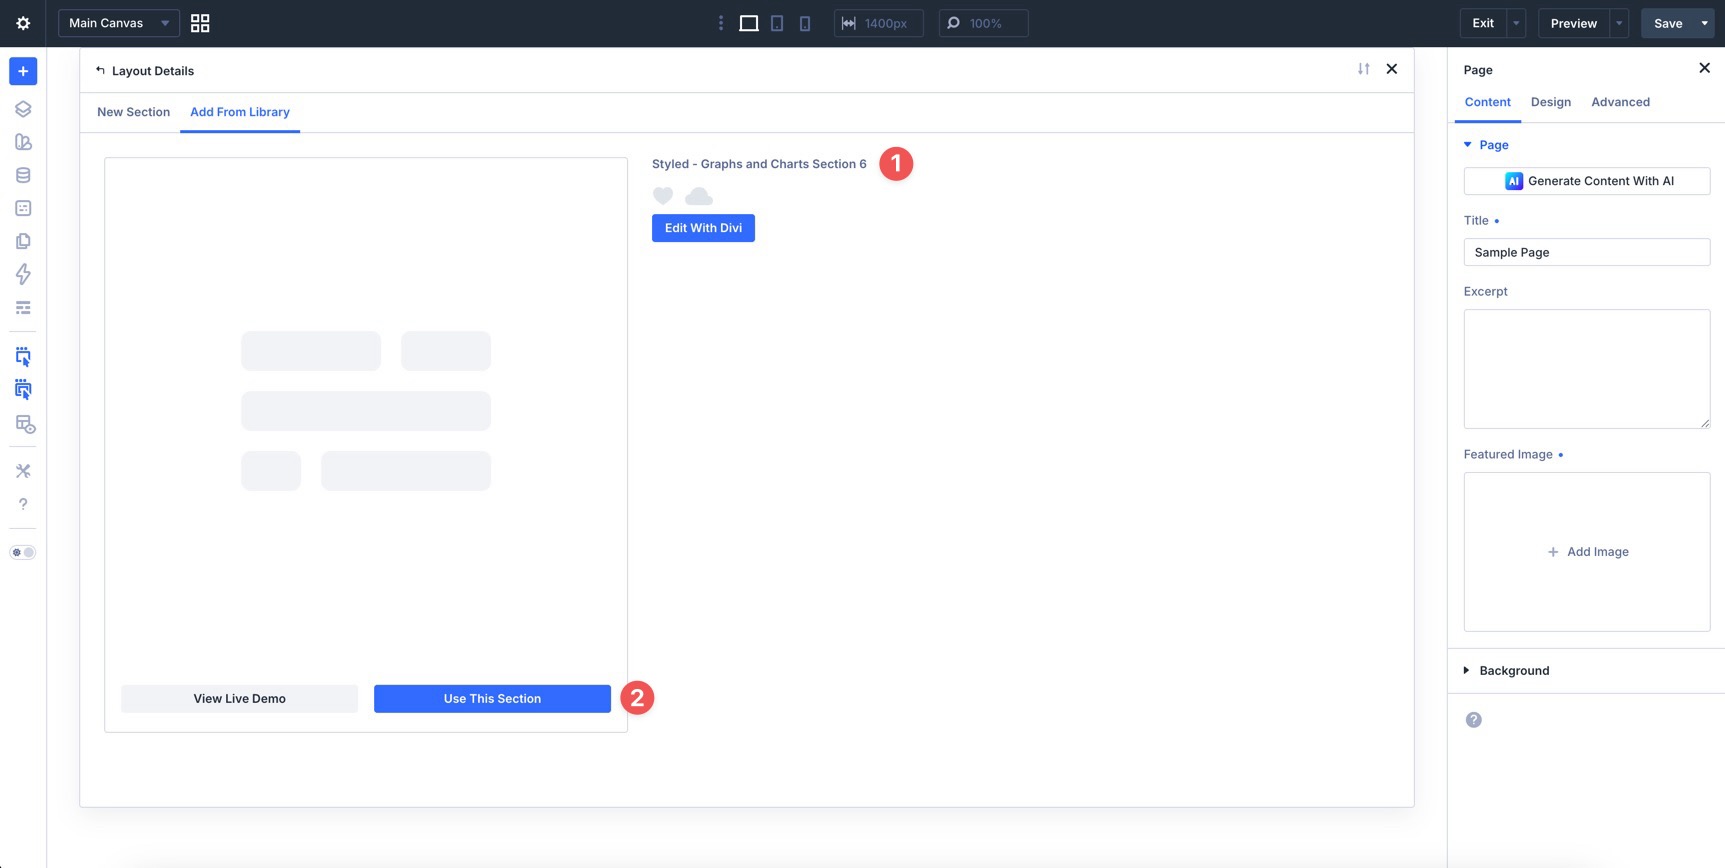Viewport: 1725px width, 868px height.
Task: Favorite the layout with heart icon
Action: coord(663,196)
